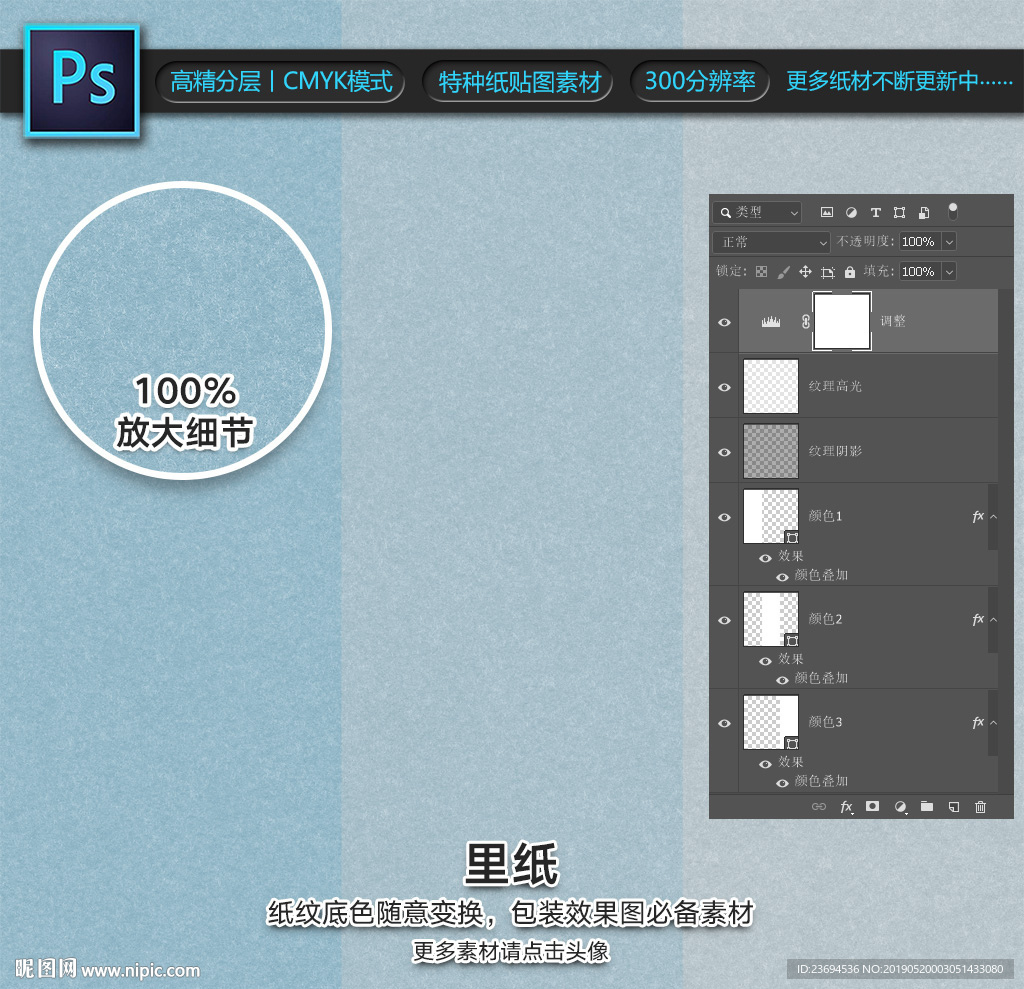Image resolution: width=1024 pixels, height=989 pixels.
Task: Click the 300分辨率 pill label
Action: coord(700,81)
